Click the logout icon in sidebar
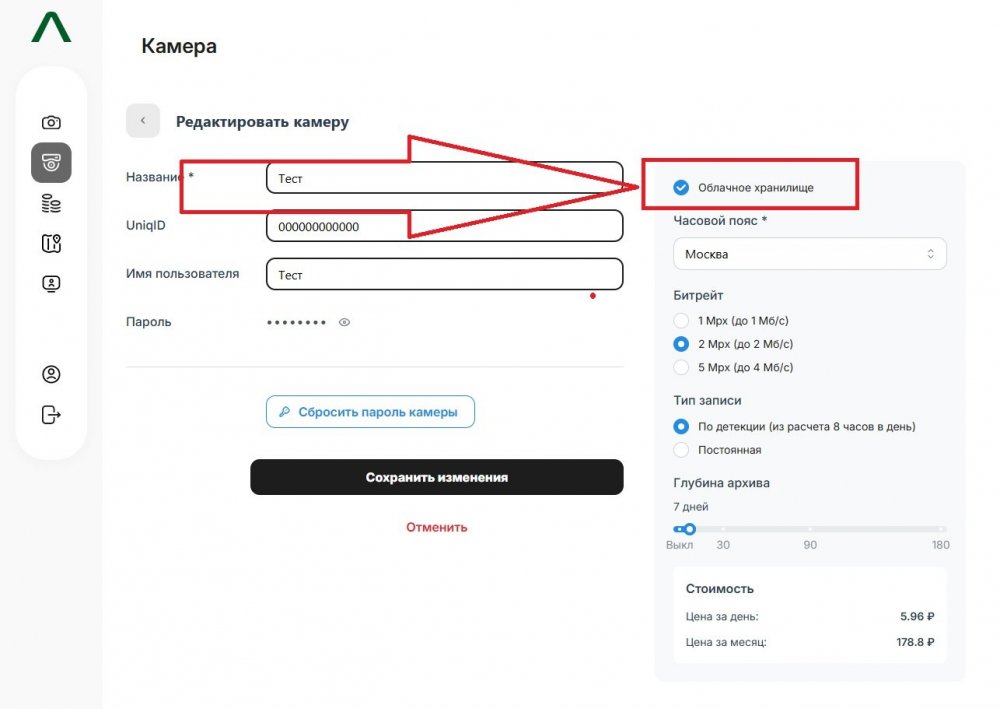The image size is (1000, 709). coord(51,415)
